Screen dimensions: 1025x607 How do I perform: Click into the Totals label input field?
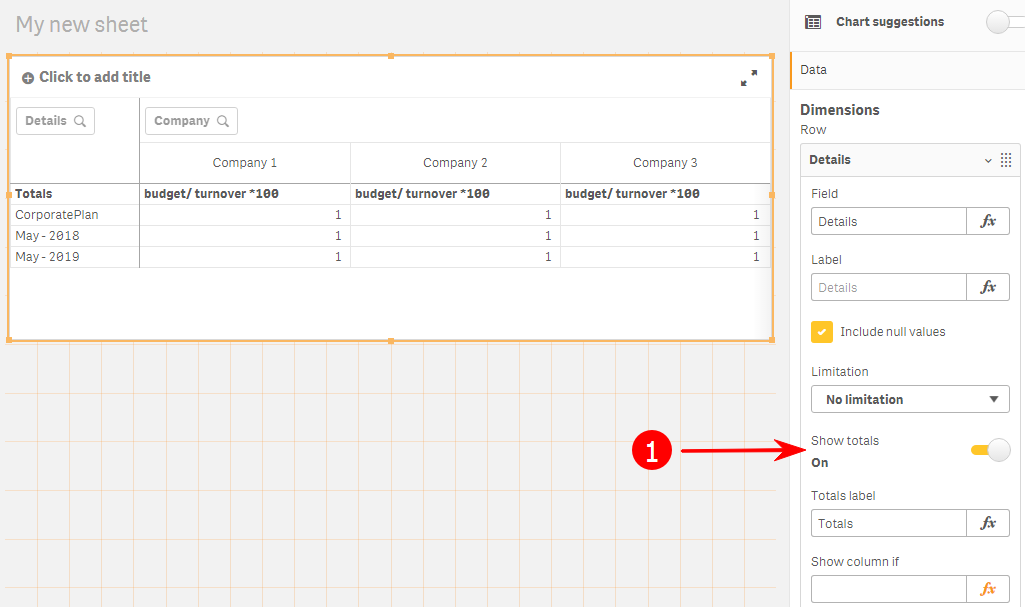(x=888, y=523)
